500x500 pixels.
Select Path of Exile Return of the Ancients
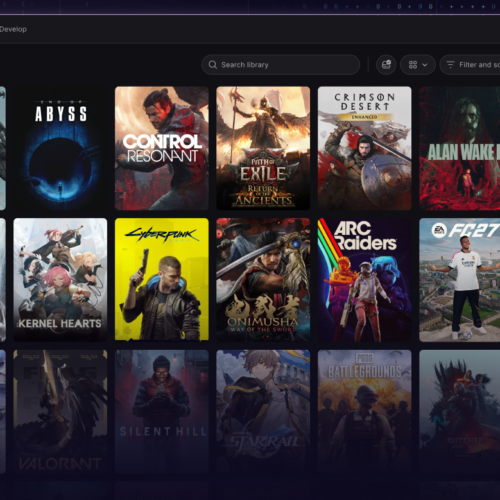(x=263, y=148)
